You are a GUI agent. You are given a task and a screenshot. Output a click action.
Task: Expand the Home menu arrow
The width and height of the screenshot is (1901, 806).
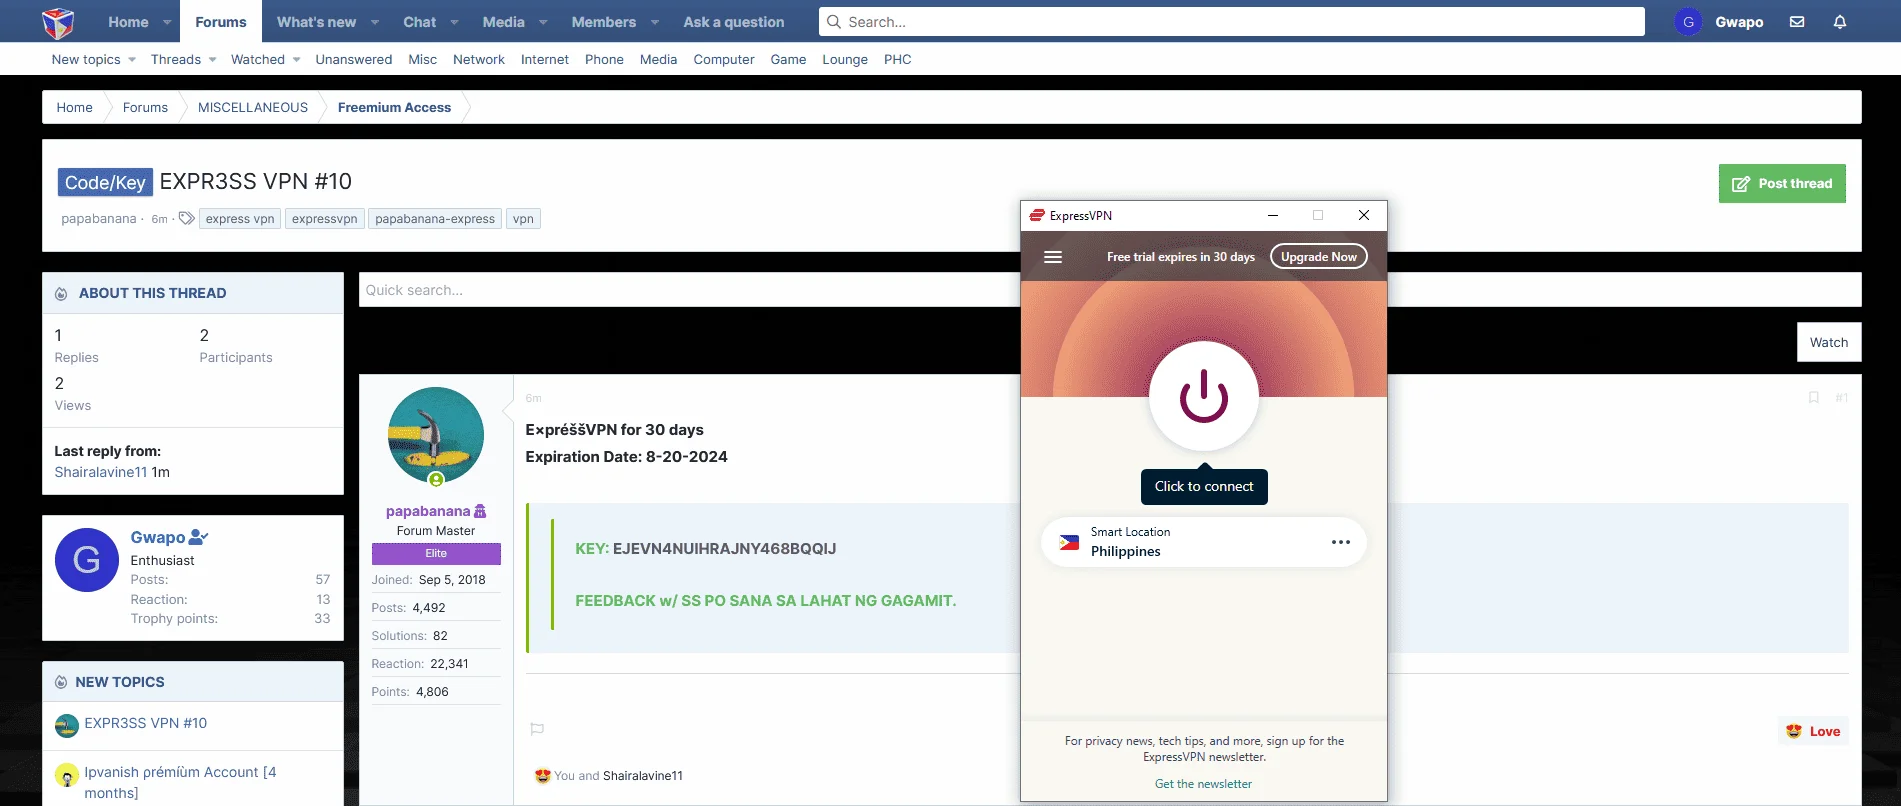[x=167, y=22]
